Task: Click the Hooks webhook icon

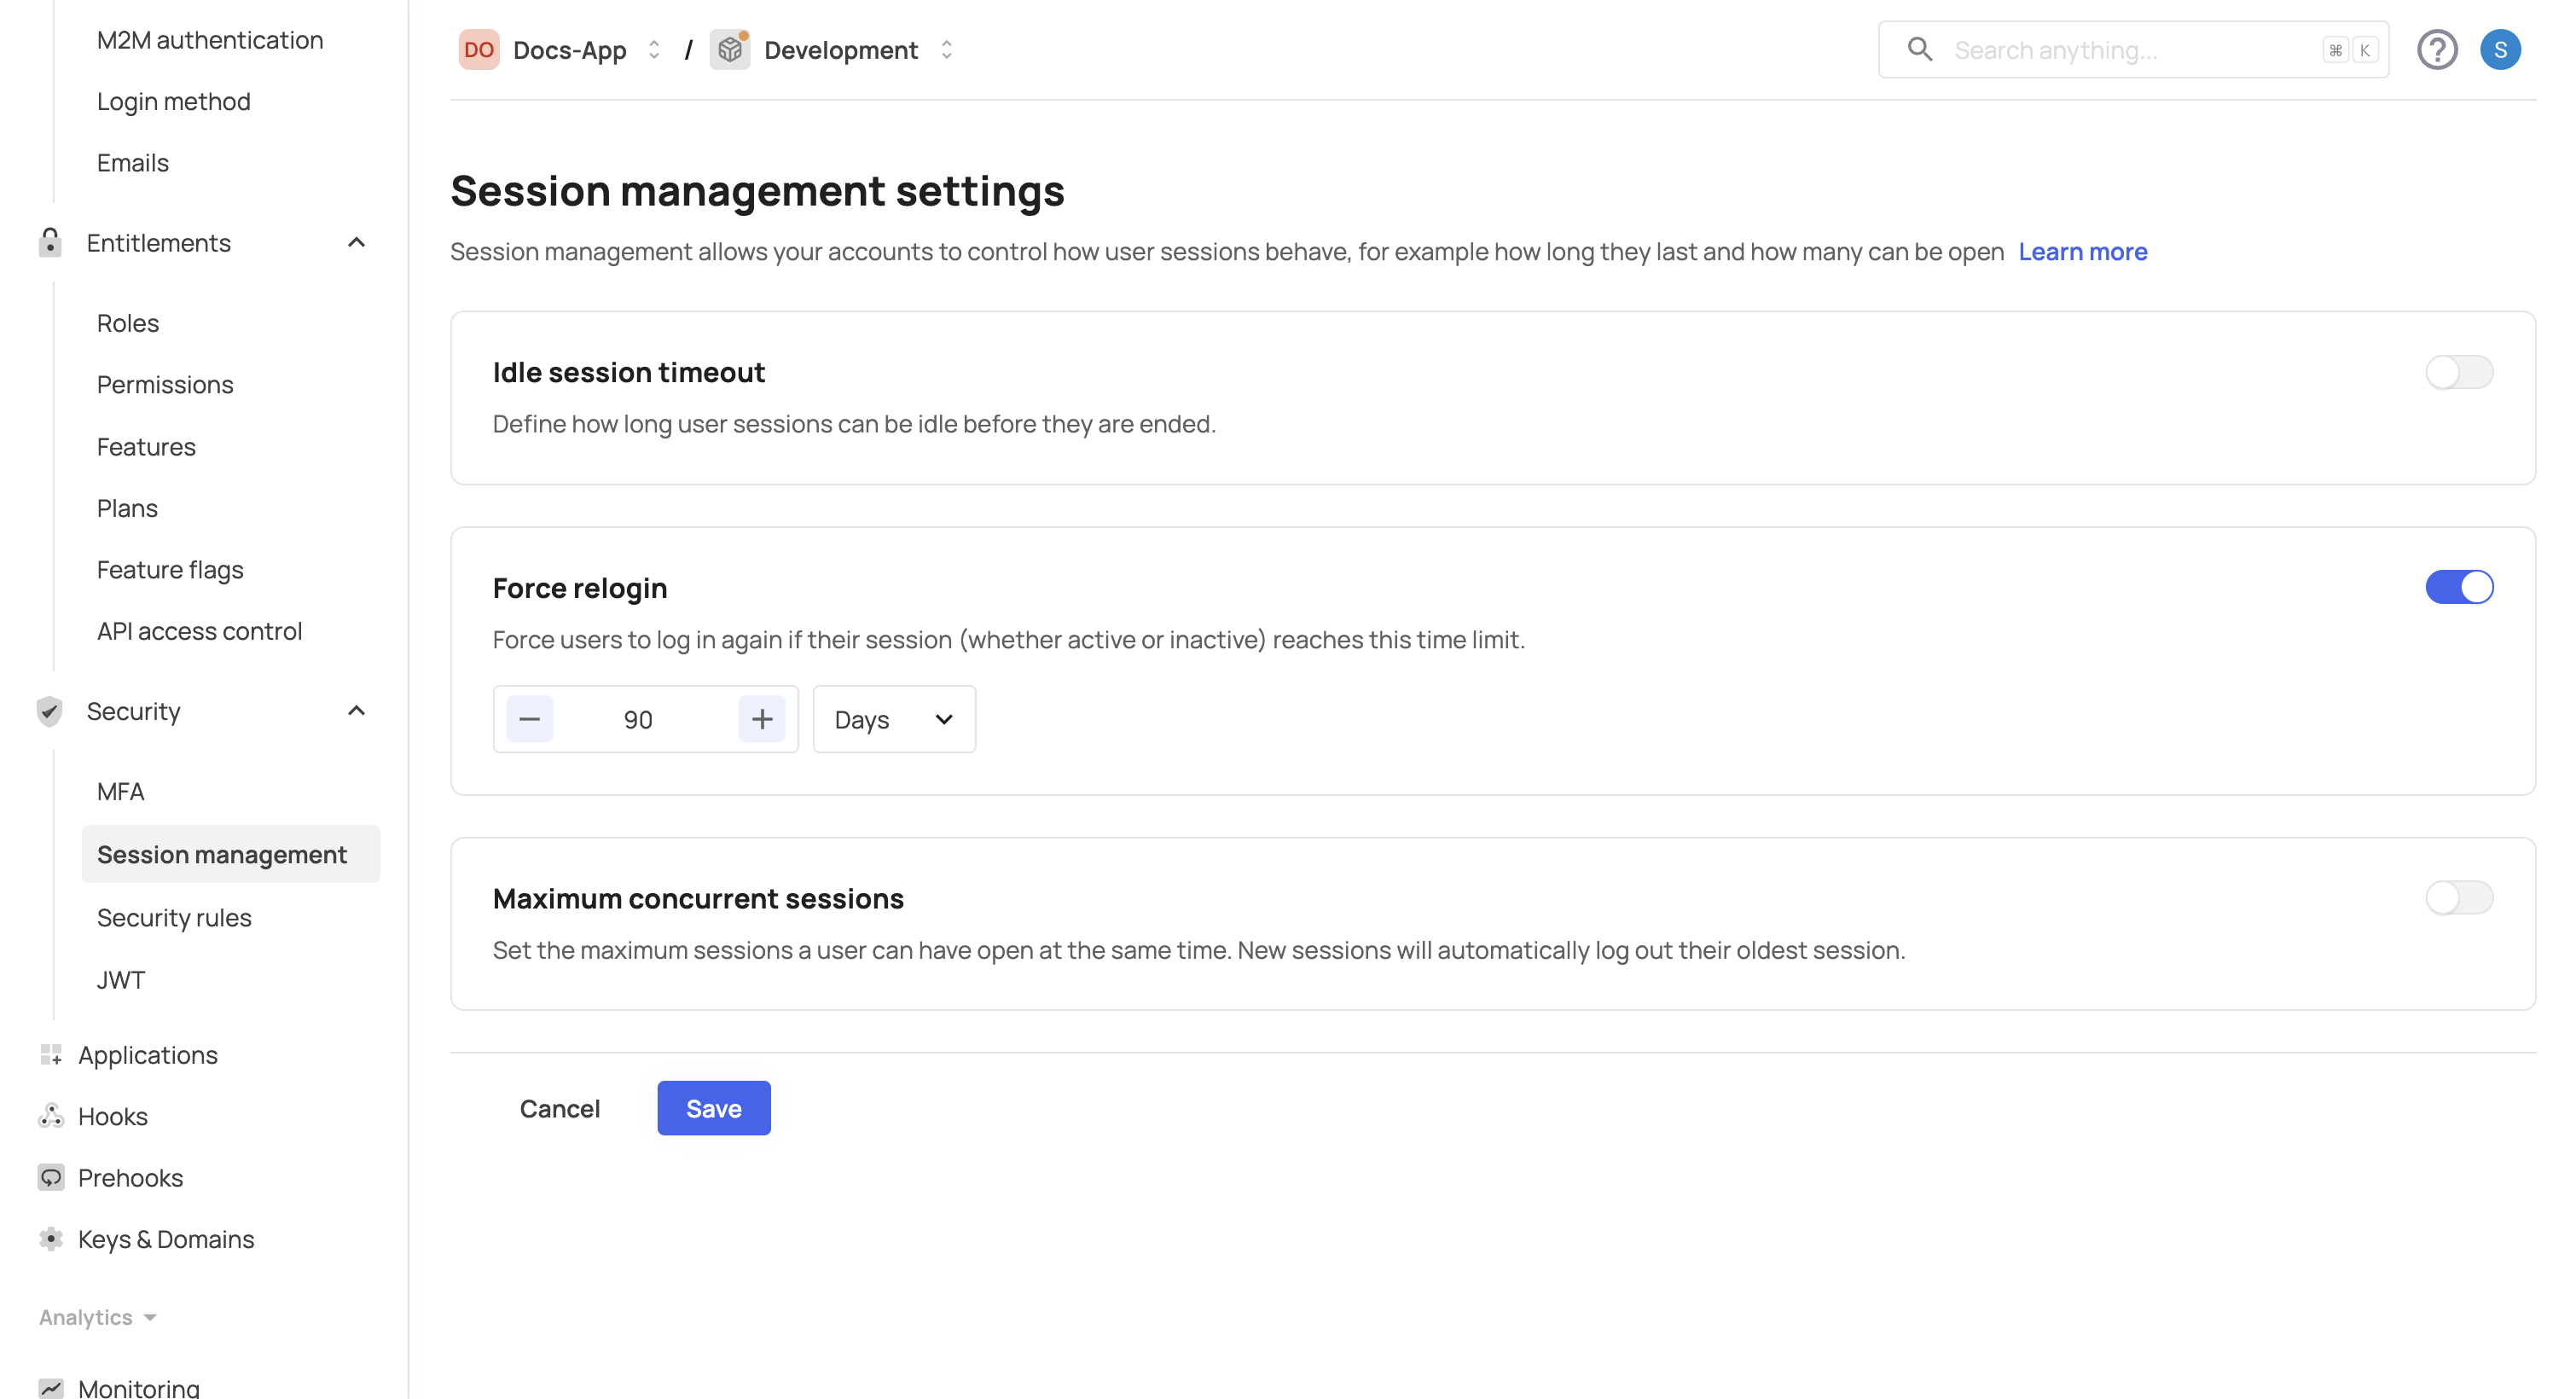Action: pos(50,1116)
